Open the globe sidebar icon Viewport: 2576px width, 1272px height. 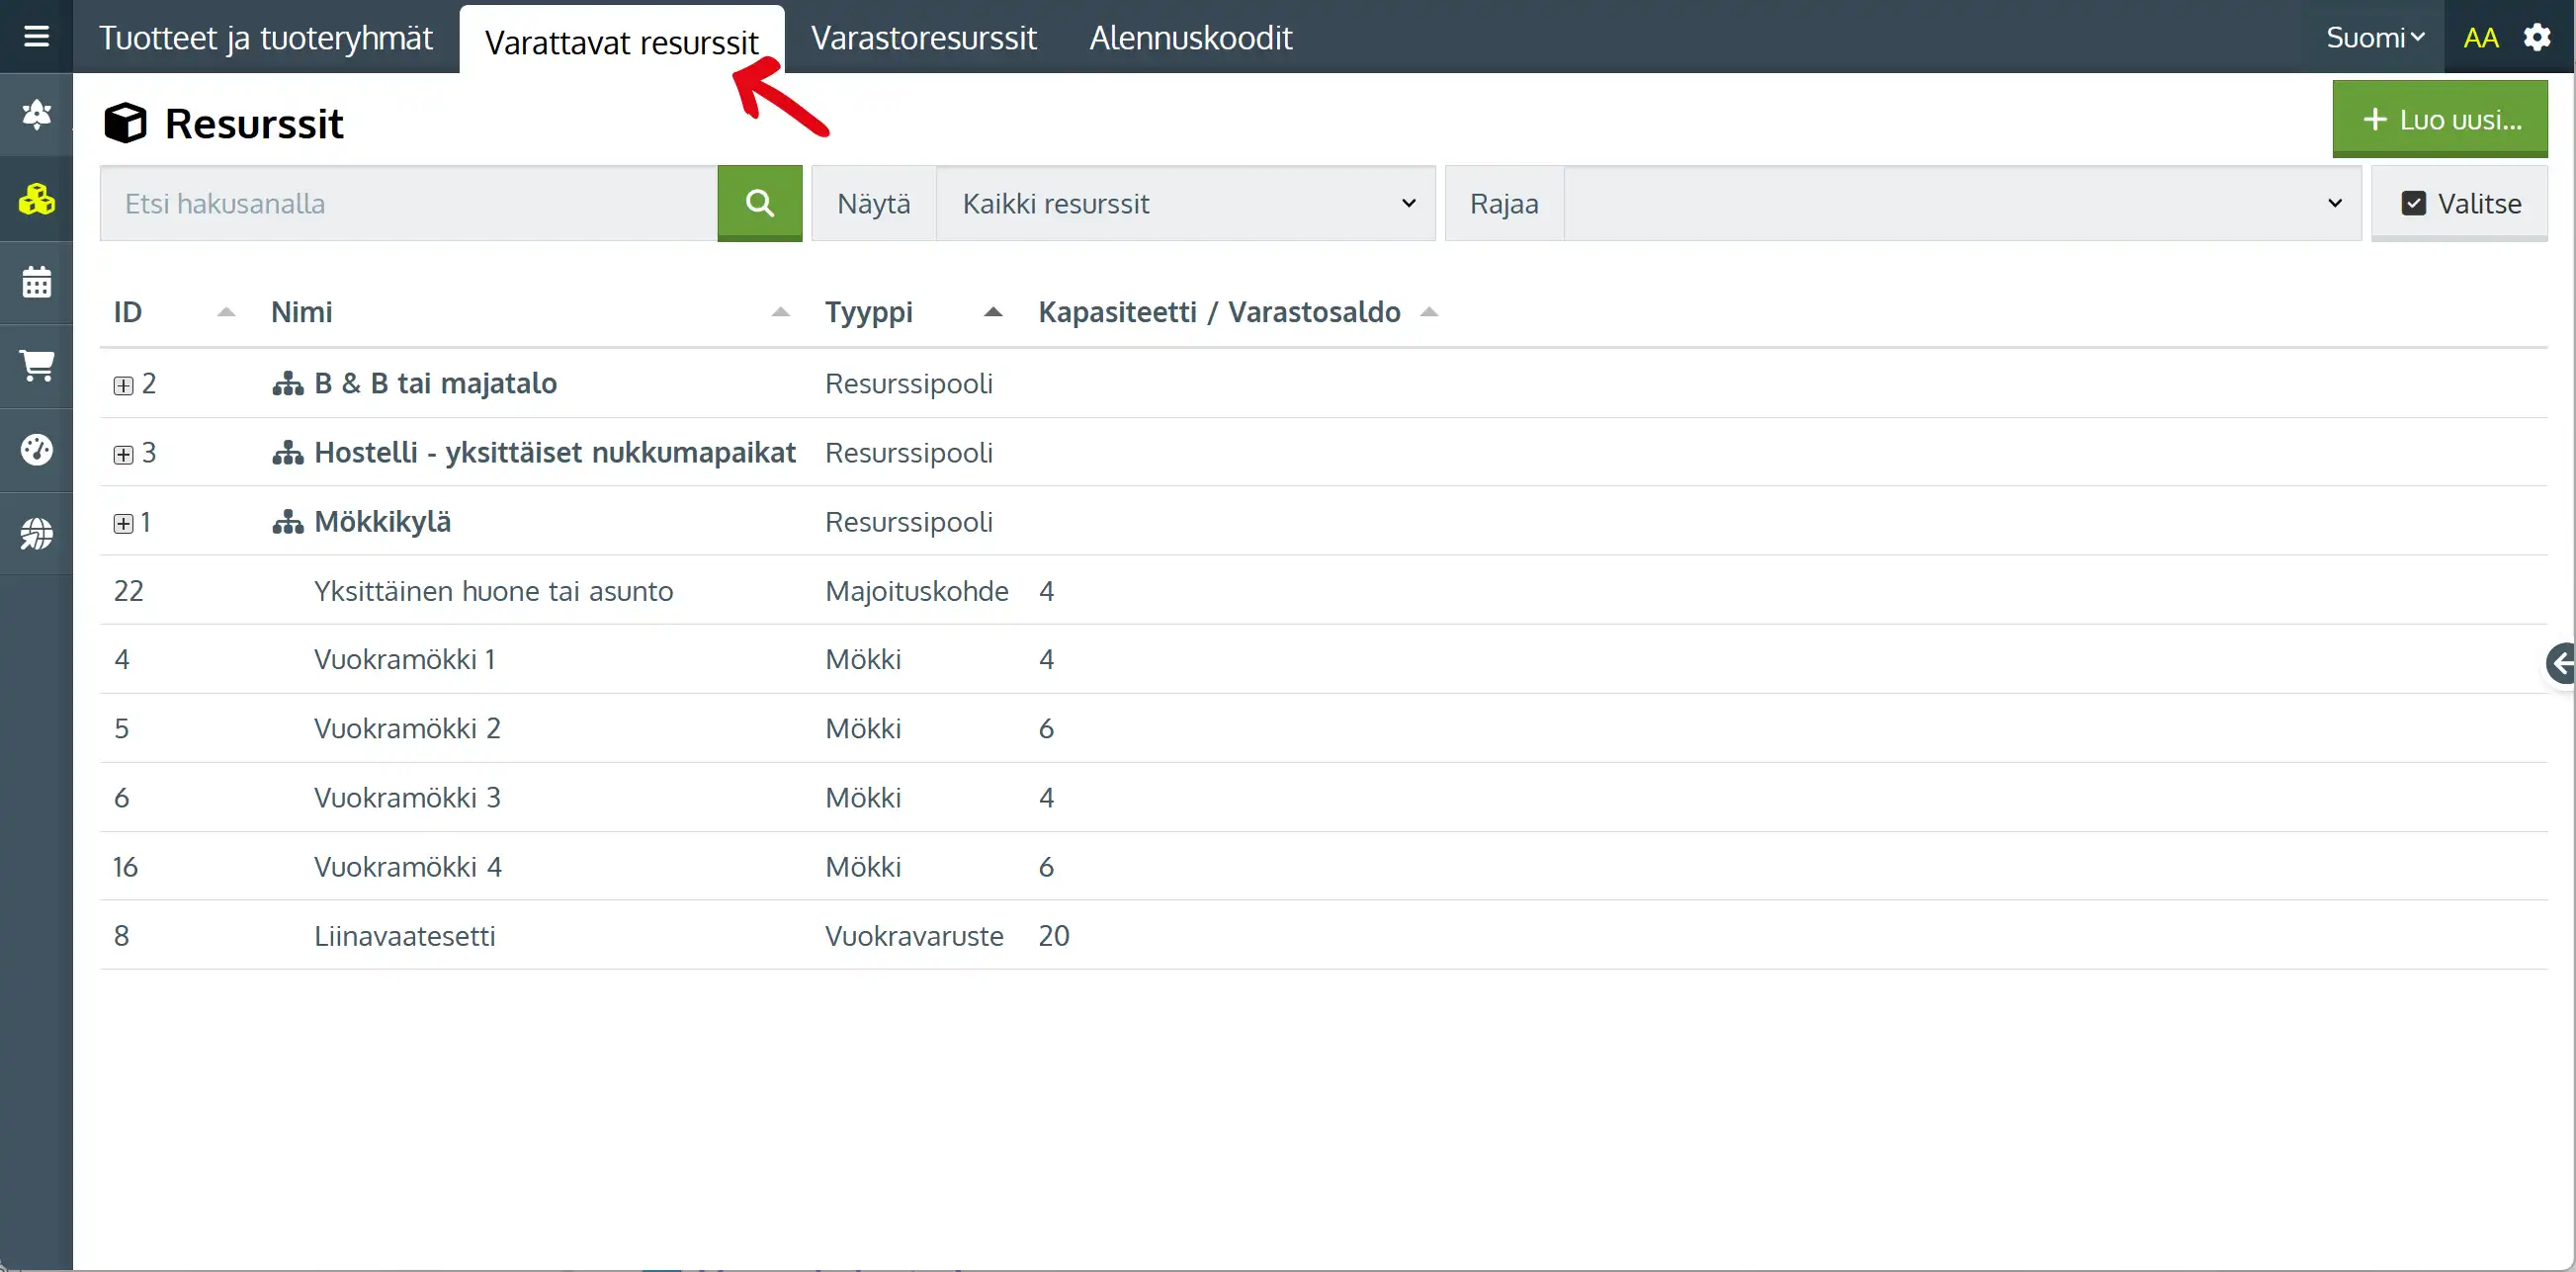(x=36, y=533)
